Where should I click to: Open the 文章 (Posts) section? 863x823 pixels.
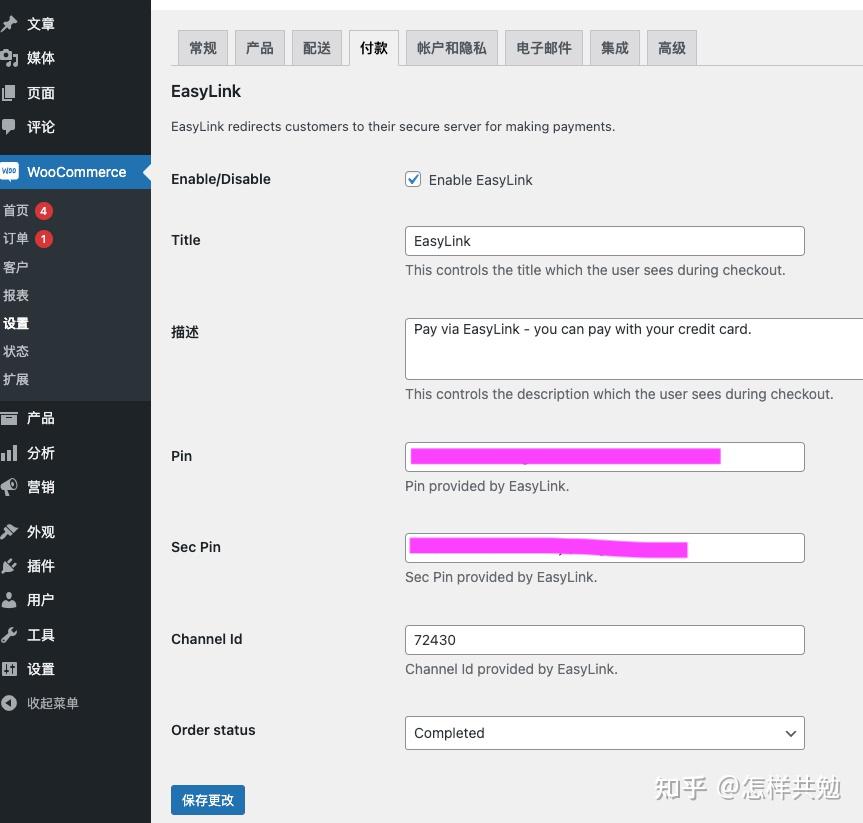click(x=38, y=23)
